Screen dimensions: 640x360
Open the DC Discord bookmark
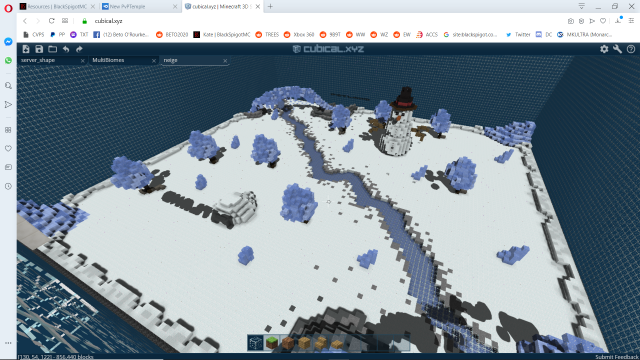click(x=544, y=35)
